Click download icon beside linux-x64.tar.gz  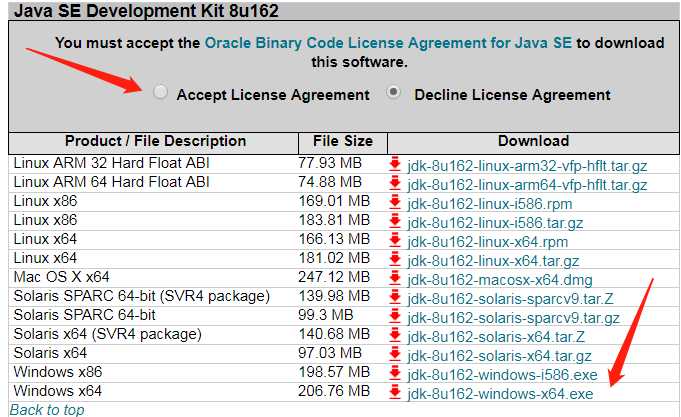(395, 258)
